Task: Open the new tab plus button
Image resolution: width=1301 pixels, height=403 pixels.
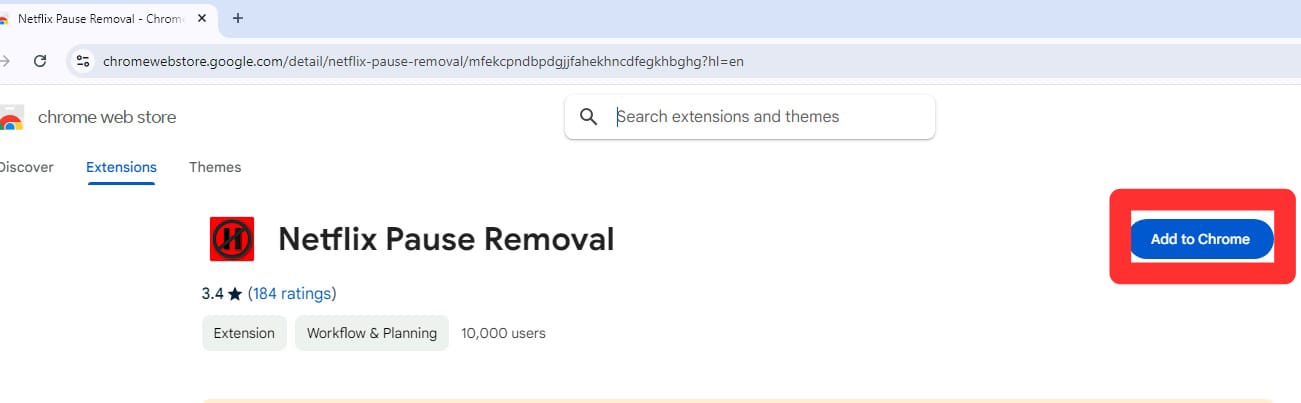Action: (x=237, y=19)
